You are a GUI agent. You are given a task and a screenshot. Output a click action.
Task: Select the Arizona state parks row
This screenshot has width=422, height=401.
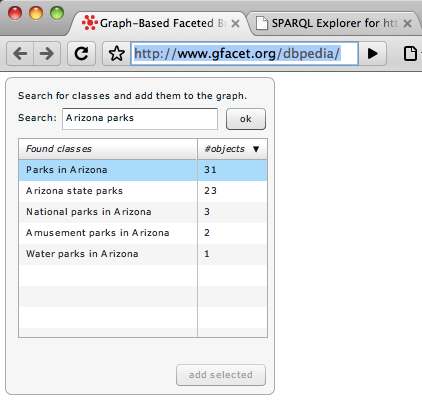[143, 191]
